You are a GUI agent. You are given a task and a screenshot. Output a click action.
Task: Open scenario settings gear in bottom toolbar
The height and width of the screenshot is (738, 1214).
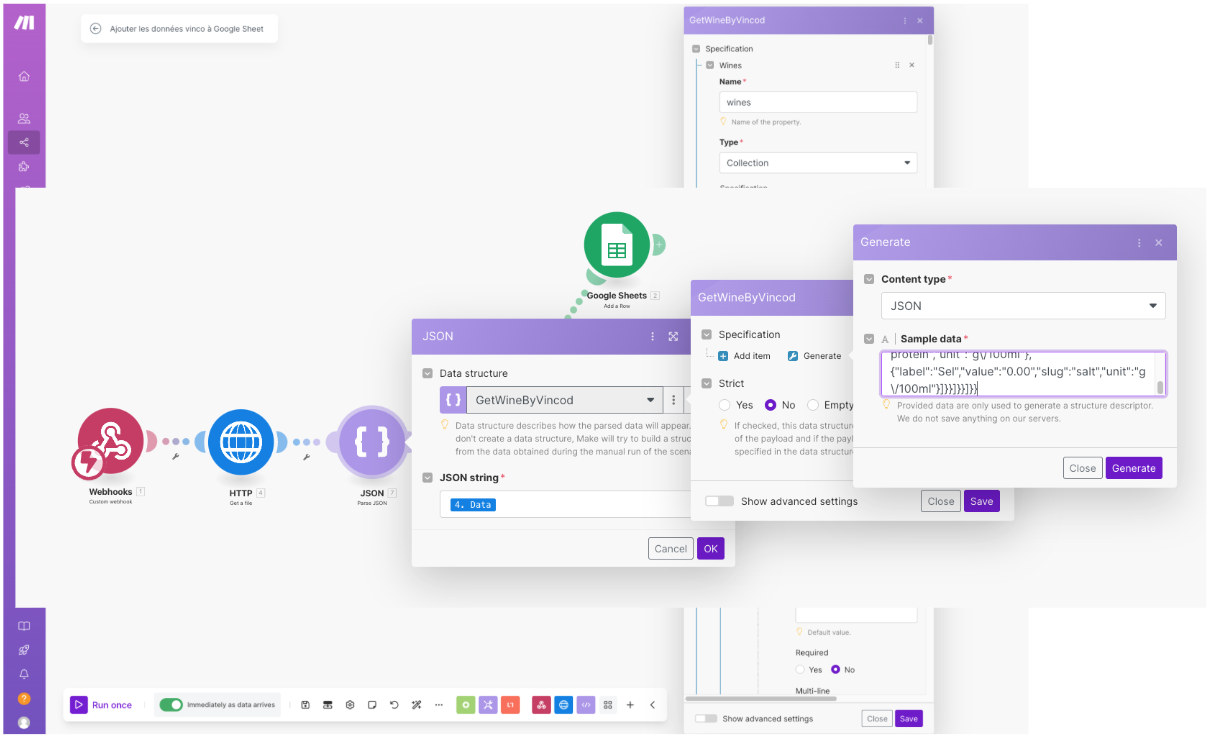350,705
